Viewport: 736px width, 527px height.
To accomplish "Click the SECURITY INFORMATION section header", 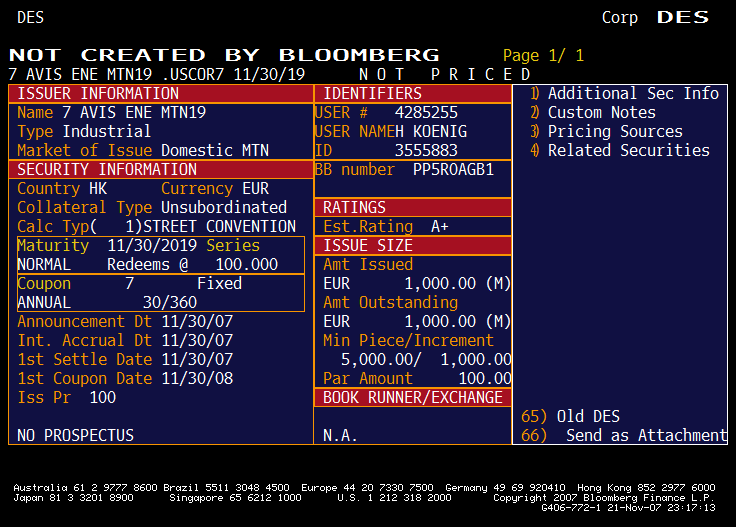I will 161,169.
